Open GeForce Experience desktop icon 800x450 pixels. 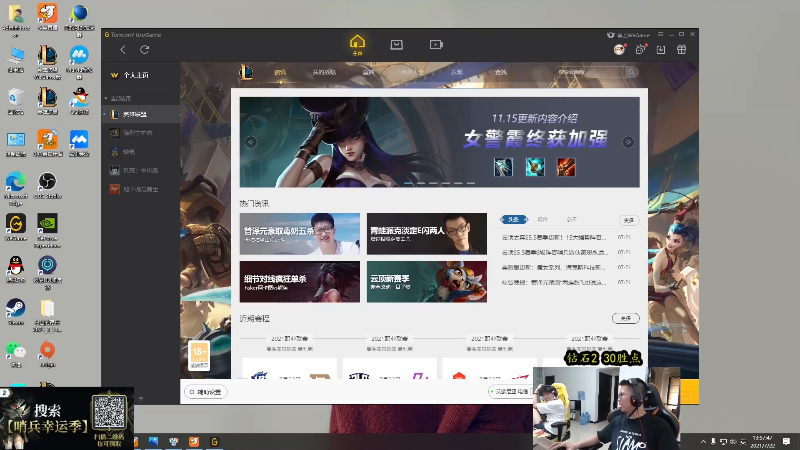pos(47,231)
